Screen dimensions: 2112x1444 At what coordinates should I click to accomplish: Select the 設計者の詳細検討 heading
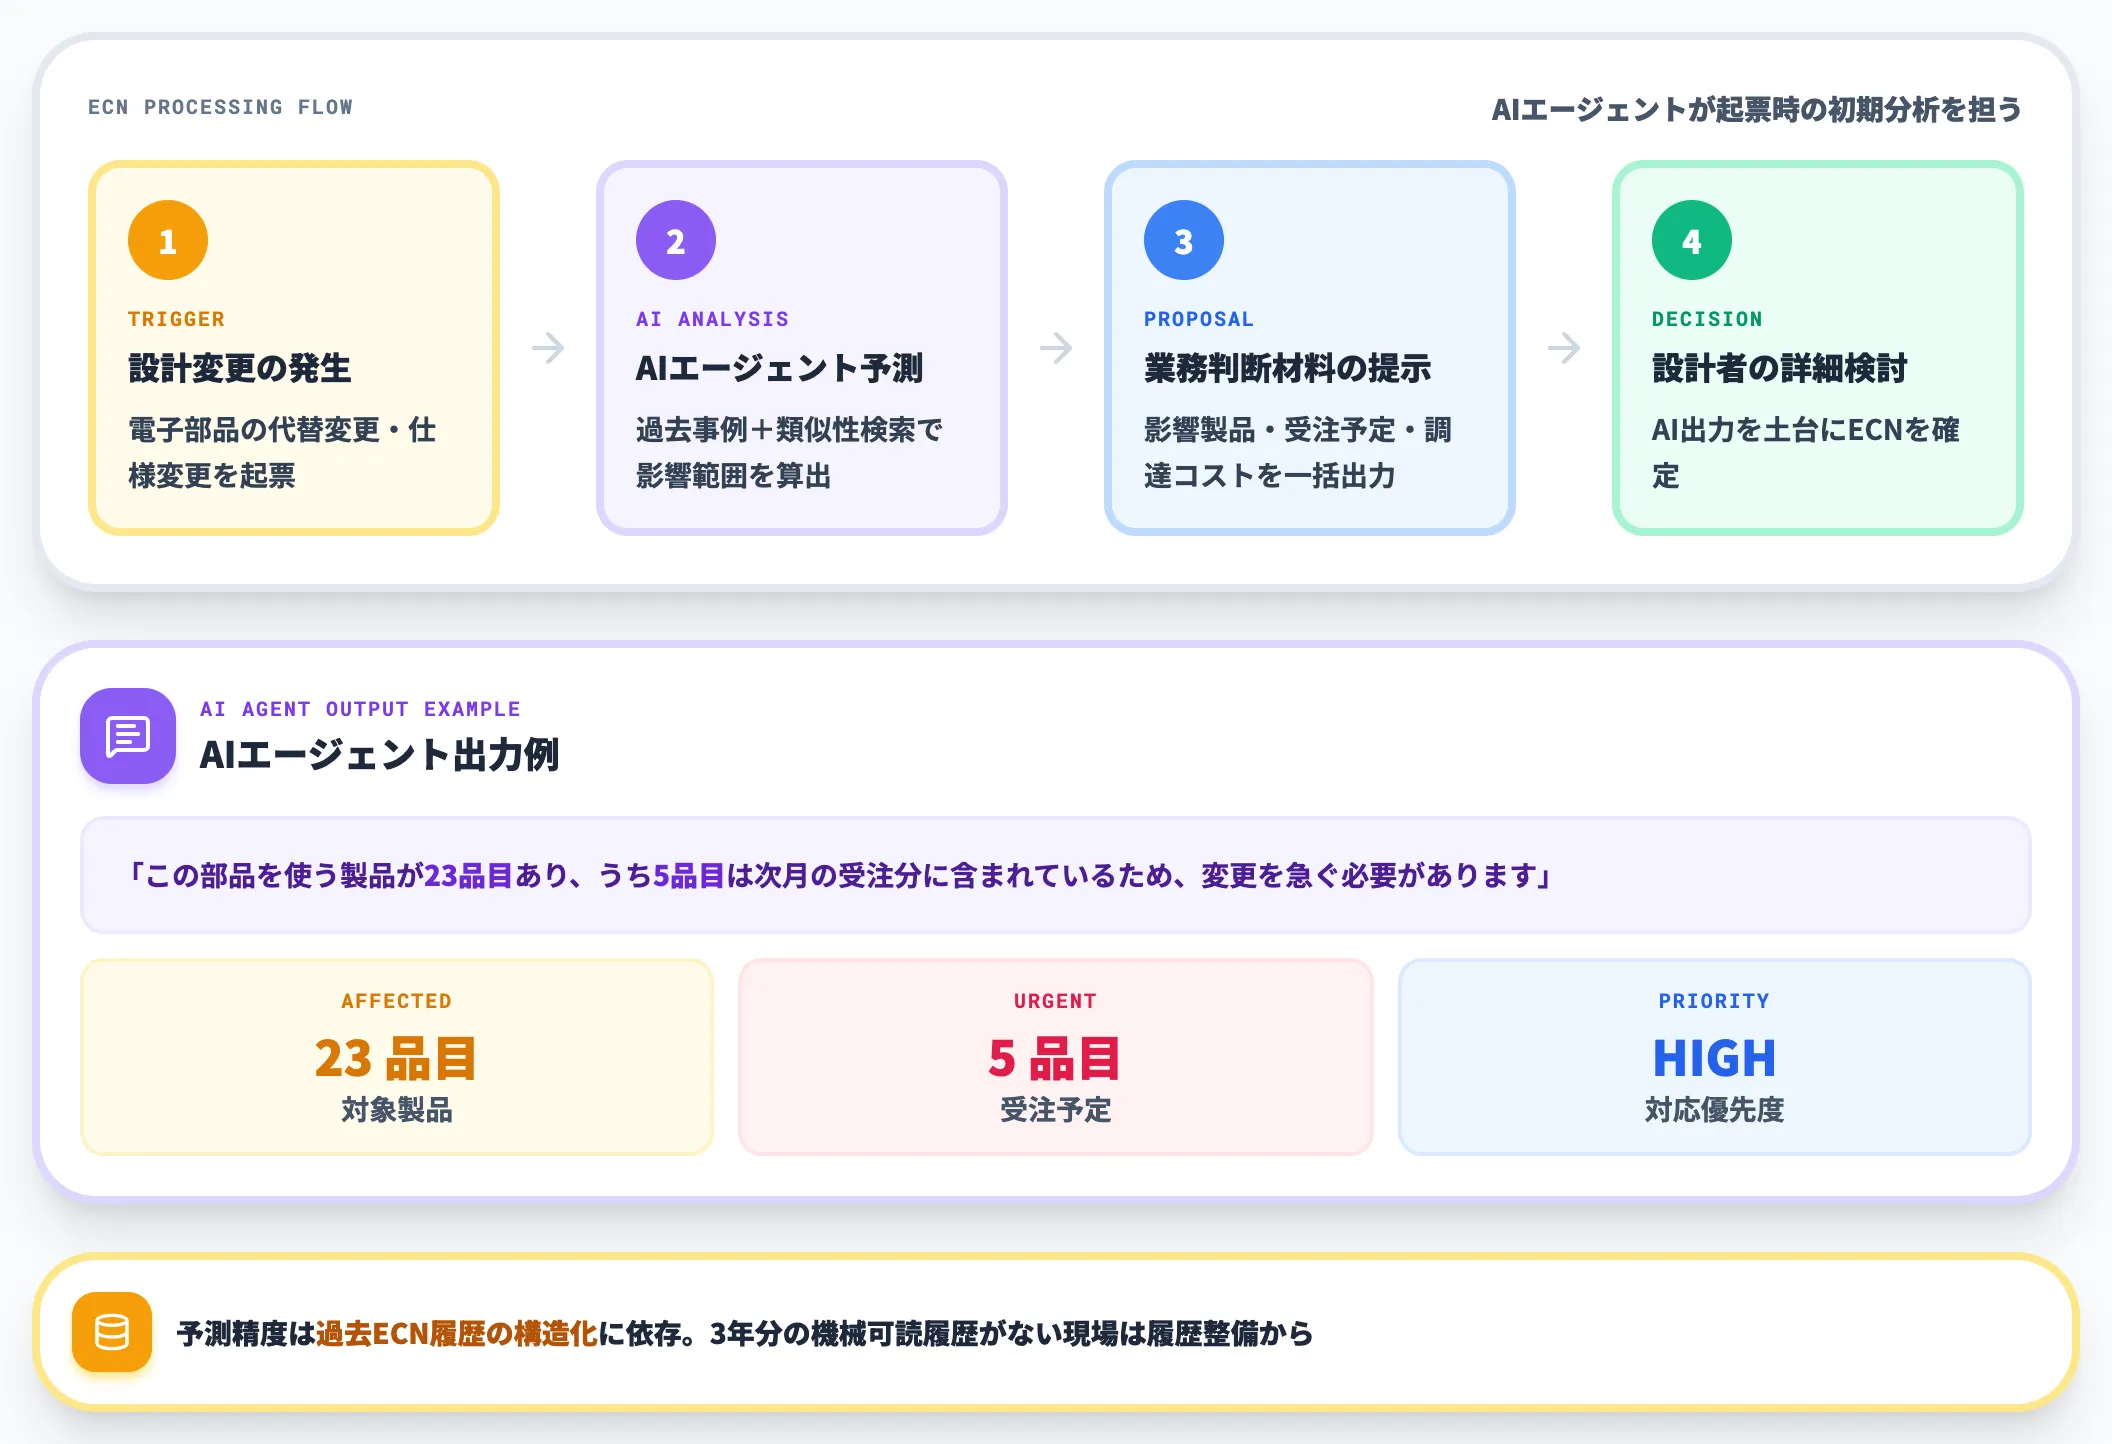(1780, 368)
